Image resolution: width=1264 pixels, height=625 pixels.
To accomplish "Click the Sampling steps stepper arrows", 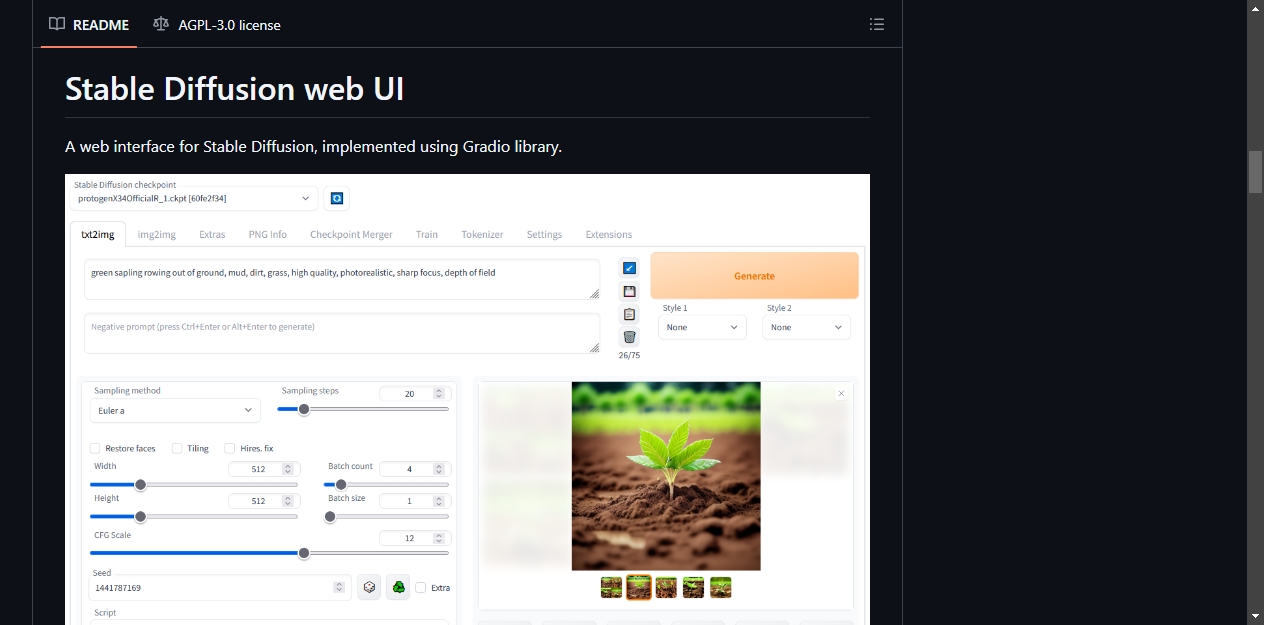I will pyautogui.click(x=439, y=394).
